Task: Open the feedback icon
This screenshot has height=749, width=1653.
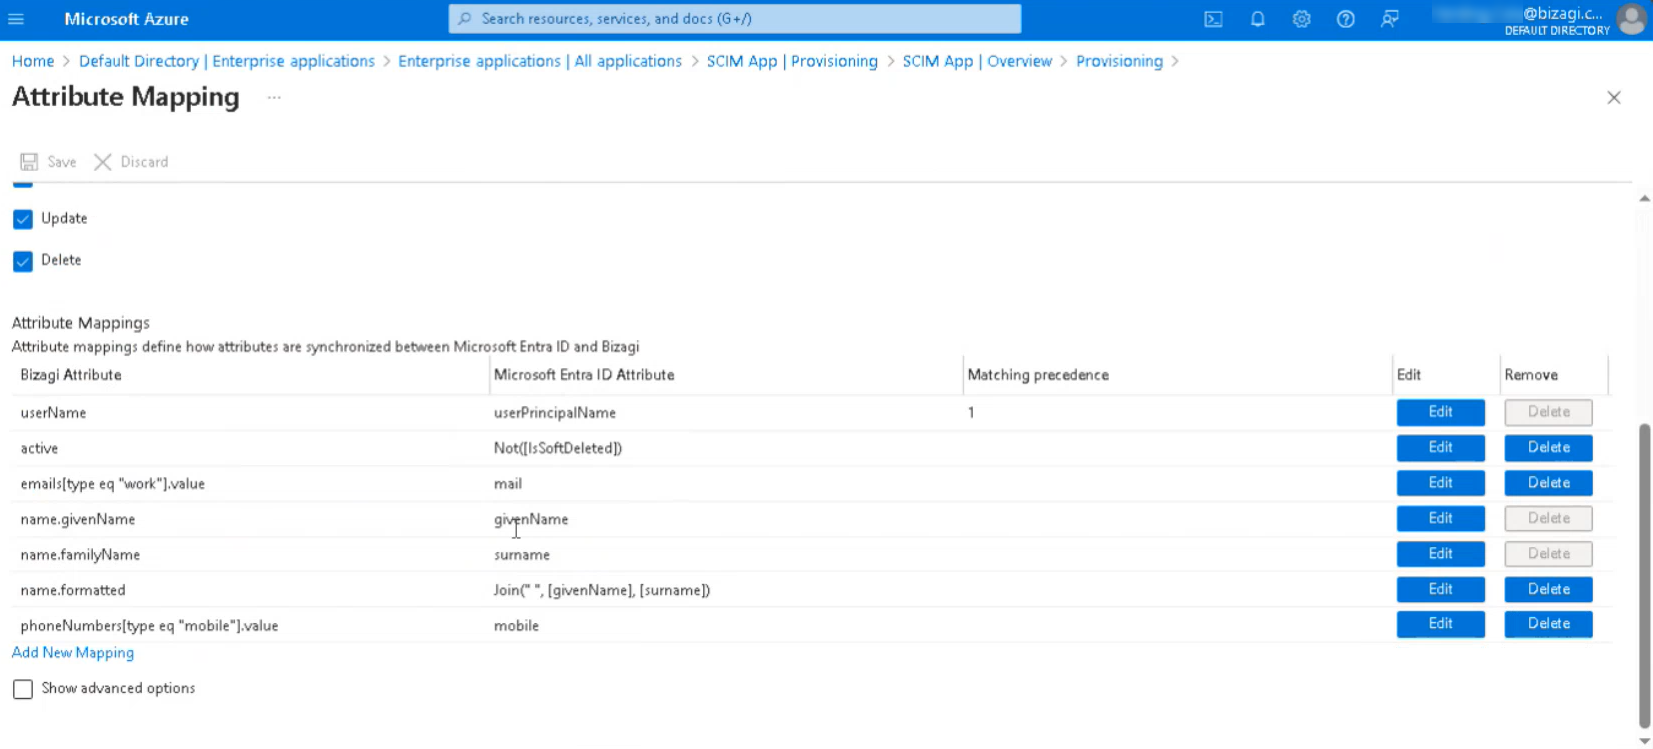Action: tap(1389, 19)
